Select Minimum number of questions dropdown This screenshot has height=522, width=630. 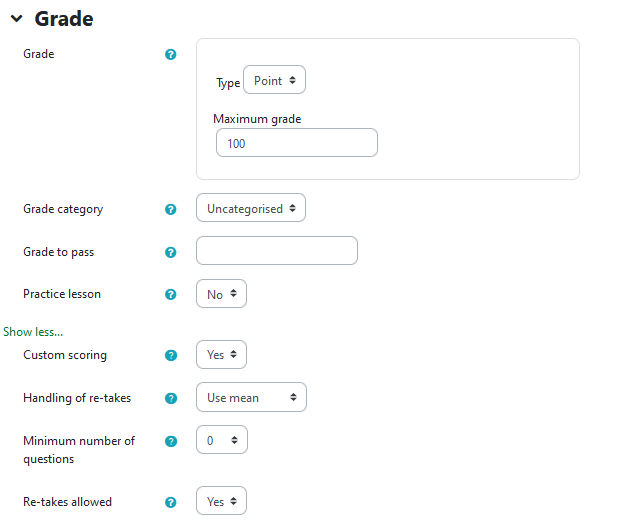click(221, 440)
